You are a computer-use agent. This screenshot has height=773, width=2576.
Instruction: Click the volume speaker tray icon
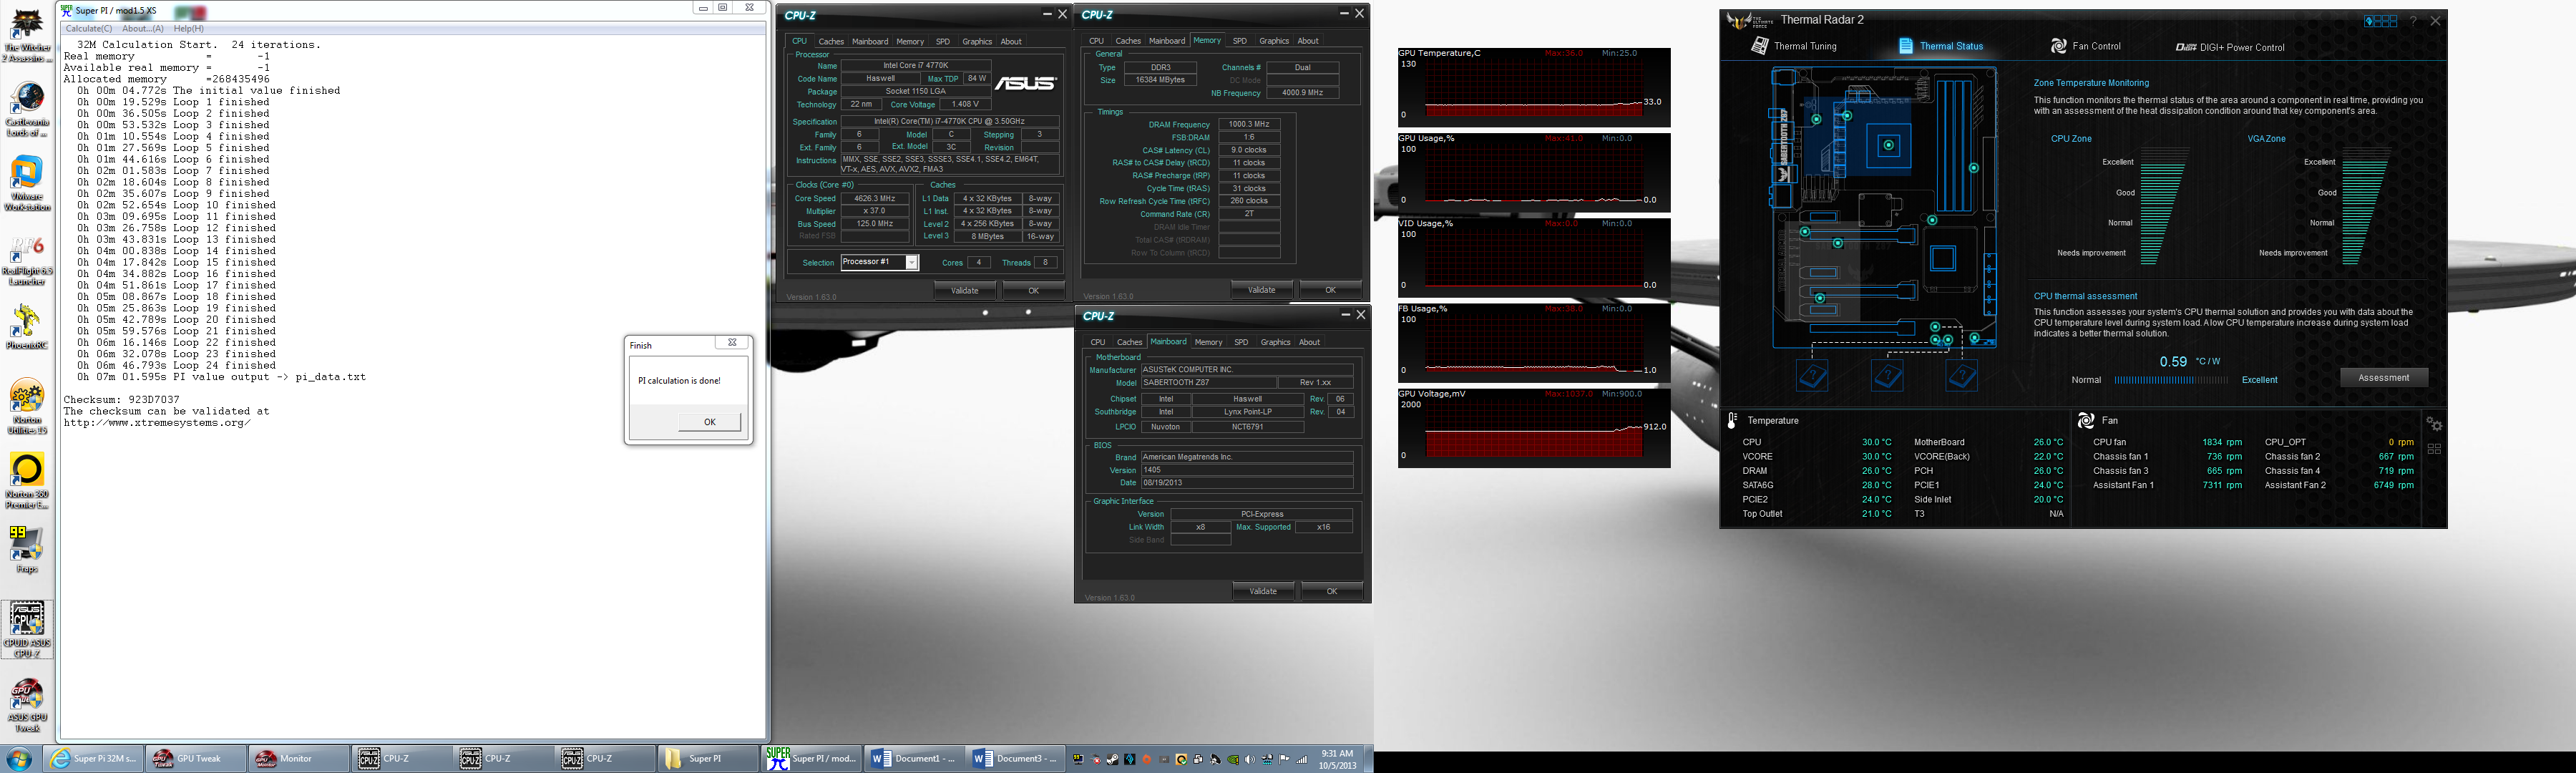(x=1250, y=759)
